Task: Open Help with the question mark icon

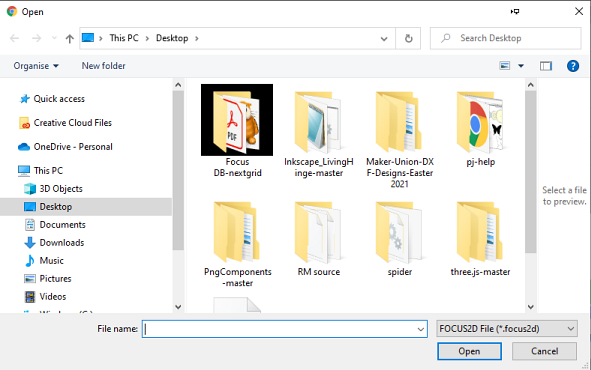Action: (x=573, y=66)
